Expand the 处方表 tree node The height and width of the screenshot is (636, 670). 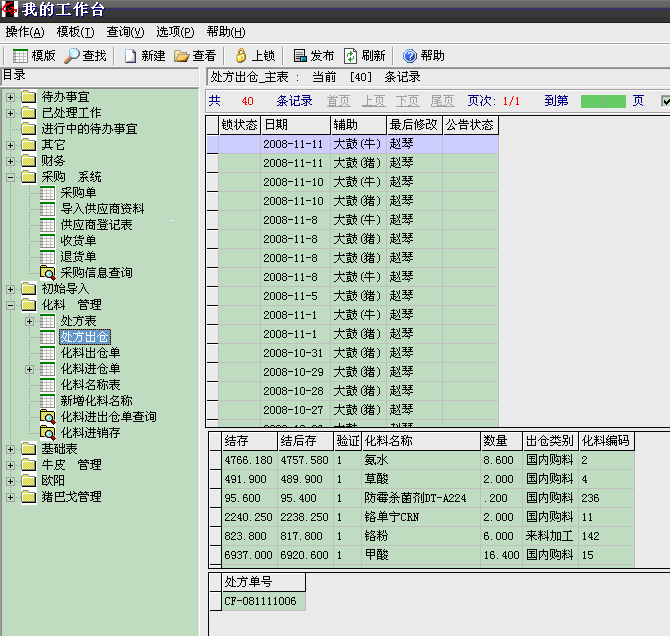30,321
